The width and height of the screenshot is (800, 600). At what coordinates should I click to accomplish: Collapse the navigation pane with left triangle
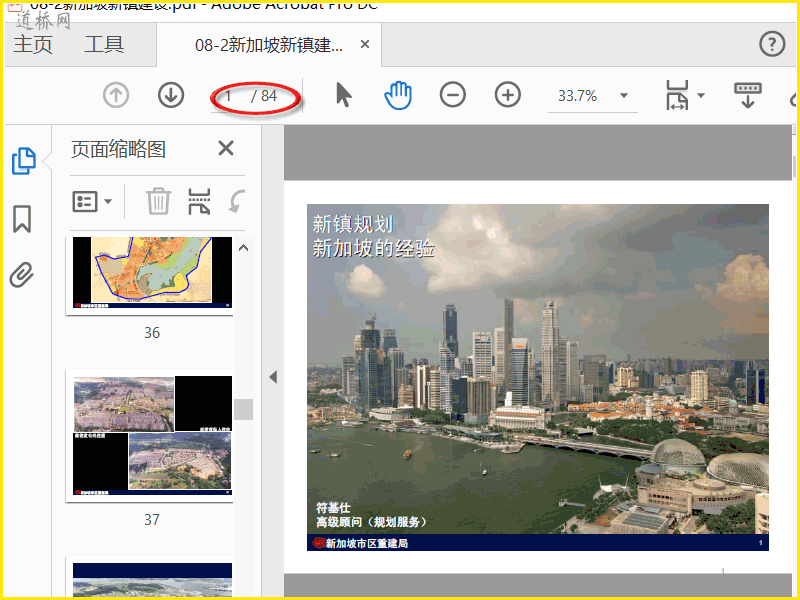(x=273, y=377)
